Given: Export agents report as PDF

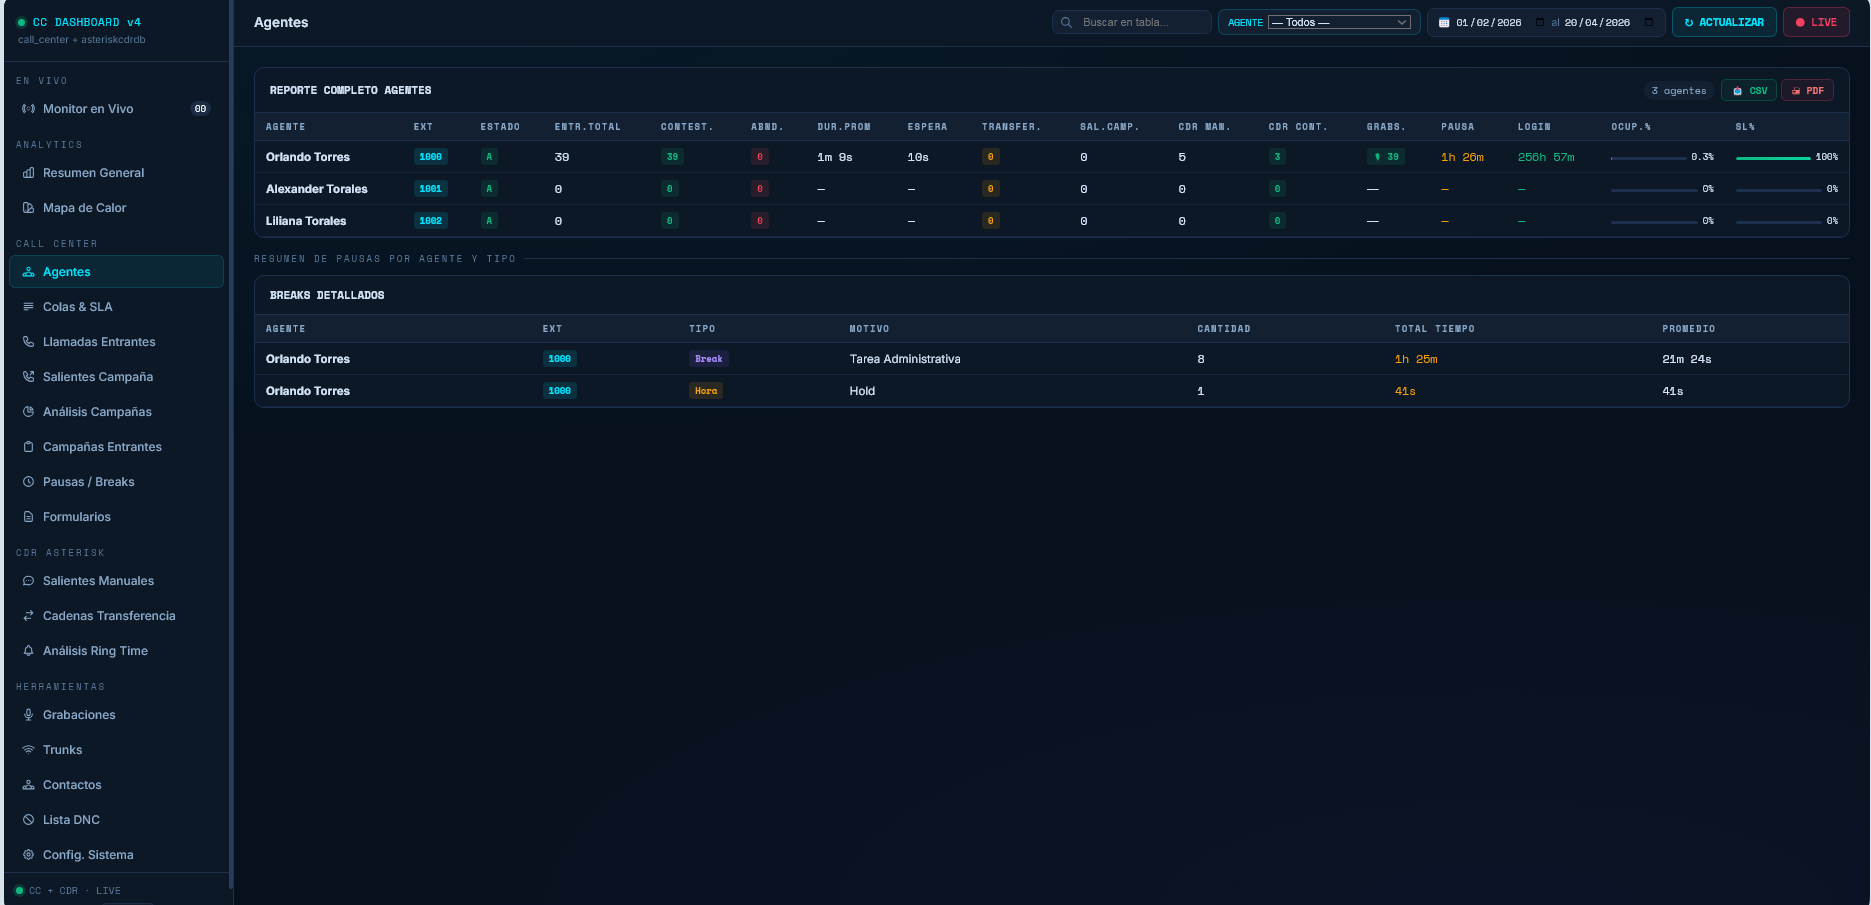Looking at the screenshot, I should pyautogui.click(x=1807, y=91).
